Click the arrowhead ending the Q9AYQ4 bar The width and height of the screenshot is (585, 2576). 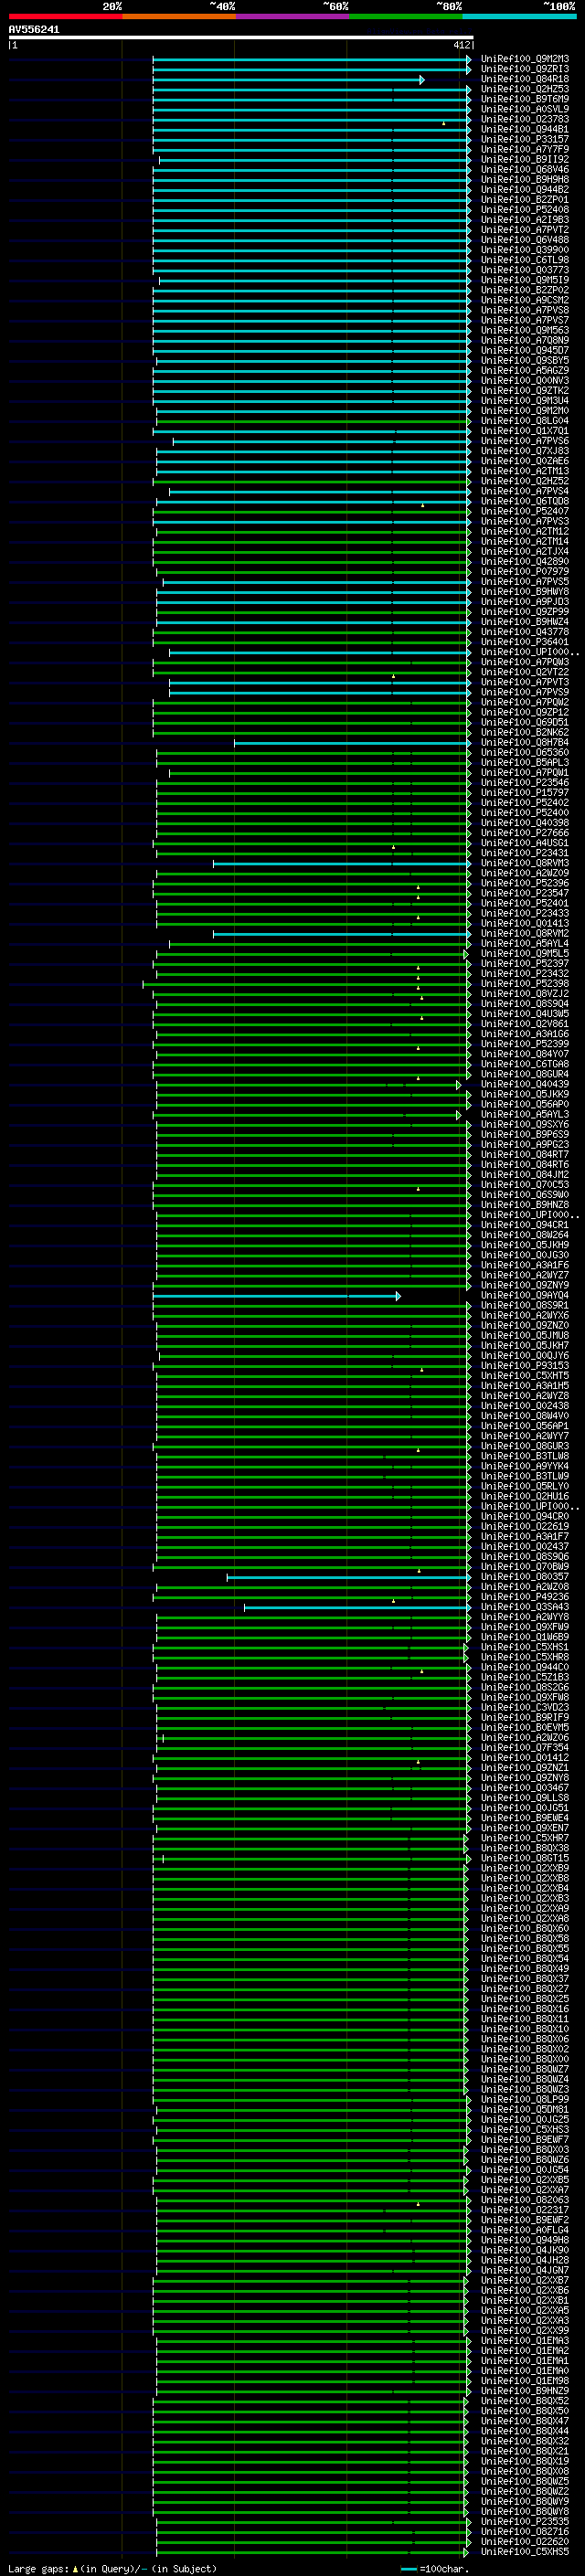(x=398, y=1295)
